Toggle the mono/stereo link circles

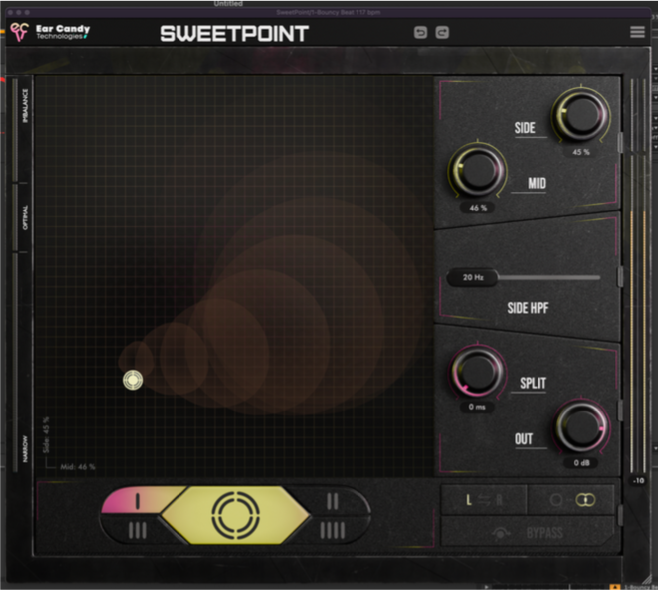click(571, 500)
